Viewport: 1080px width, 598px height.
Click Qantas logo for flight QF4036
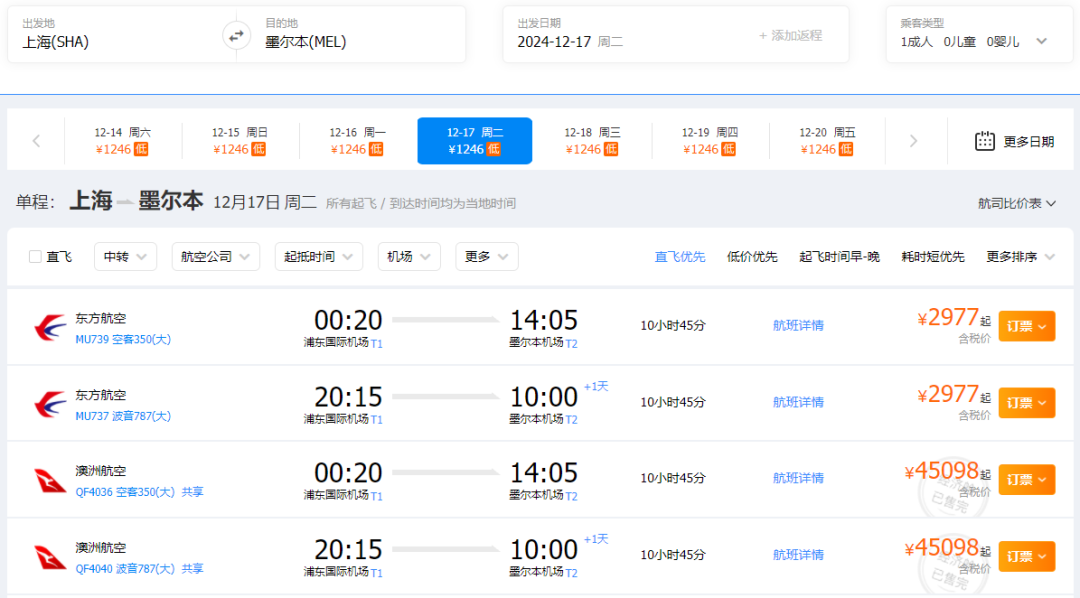click(50, 480)
